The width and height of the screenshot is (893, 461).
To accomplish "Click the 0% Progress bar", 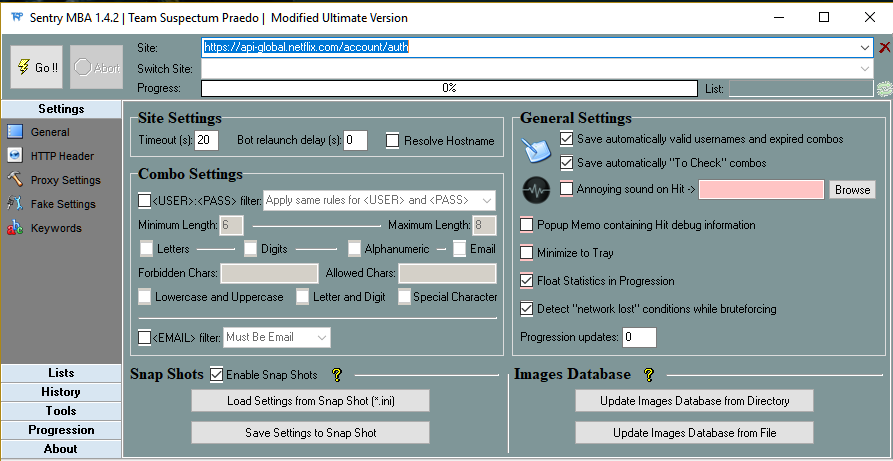I will click(x=449, y=88).
